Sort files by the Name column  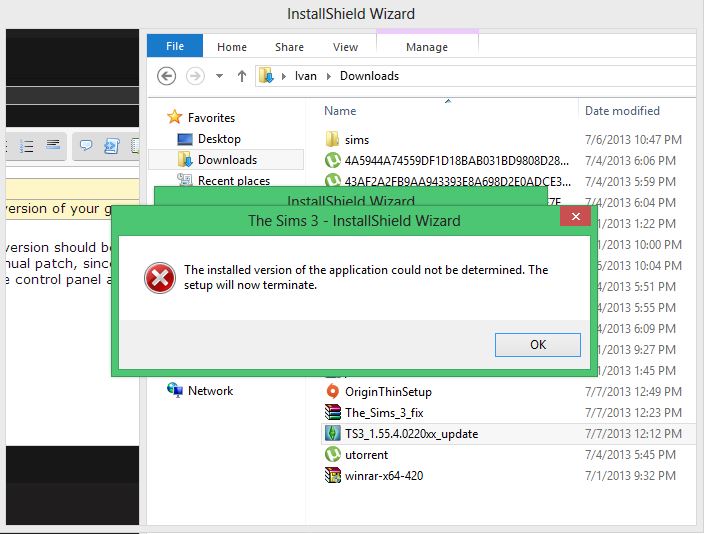pos(340,111)
